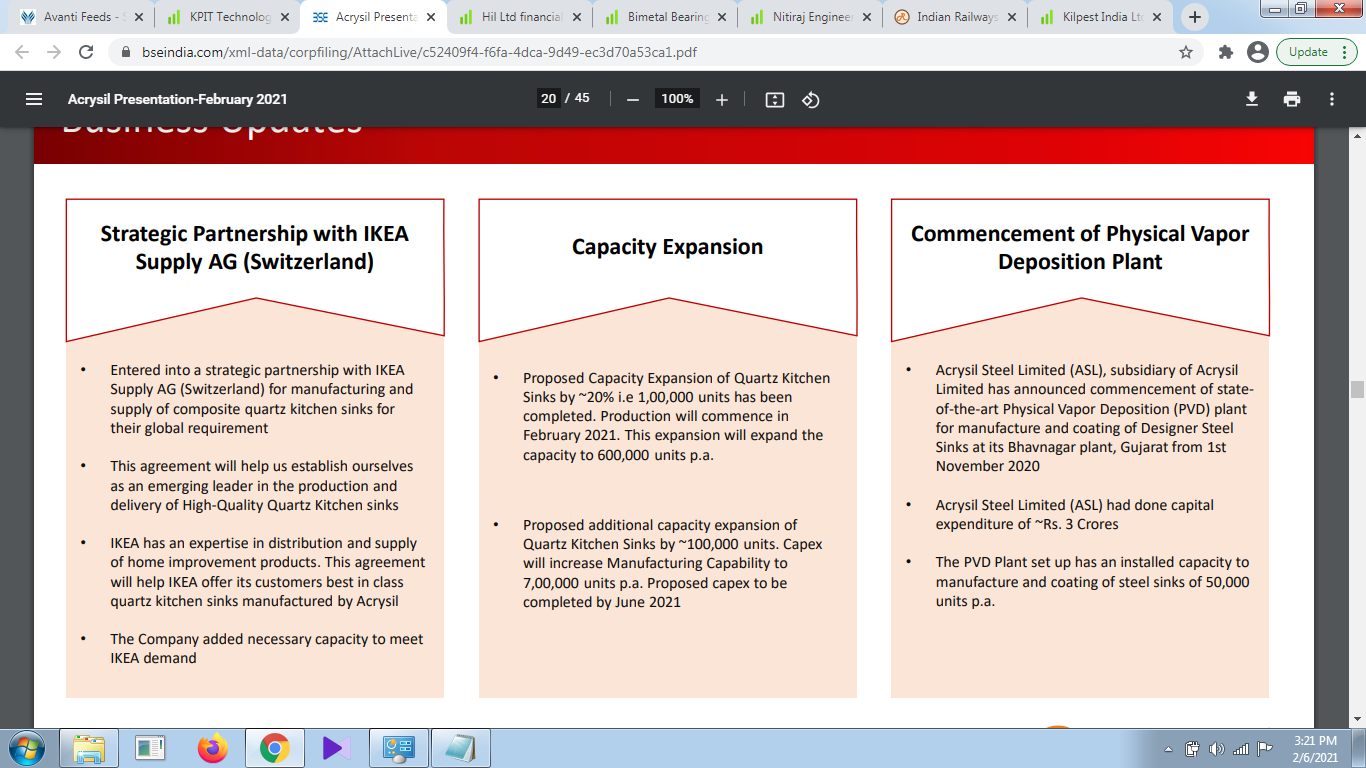Click the zoom in plus button
Viewport: 1366px width, 768px height.
click(x=722, y=99)
